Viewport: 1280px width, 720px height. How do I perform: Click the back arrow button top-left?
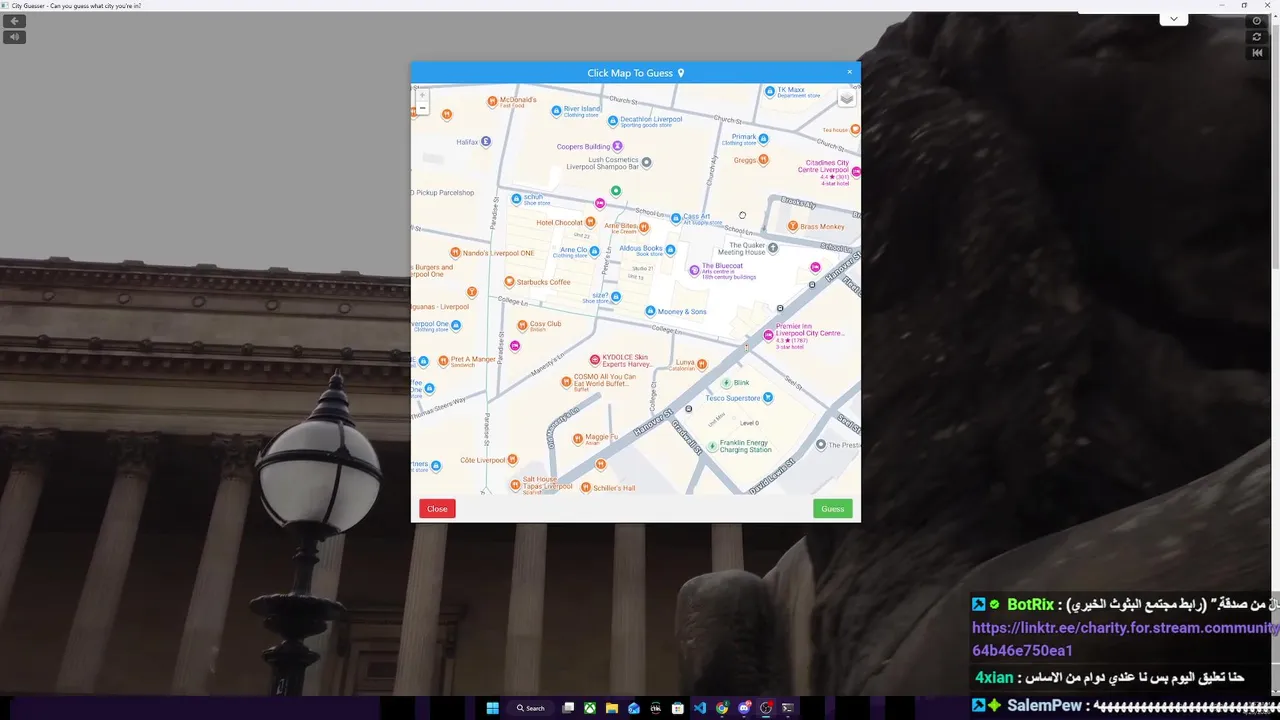click(x=14, y=21)
